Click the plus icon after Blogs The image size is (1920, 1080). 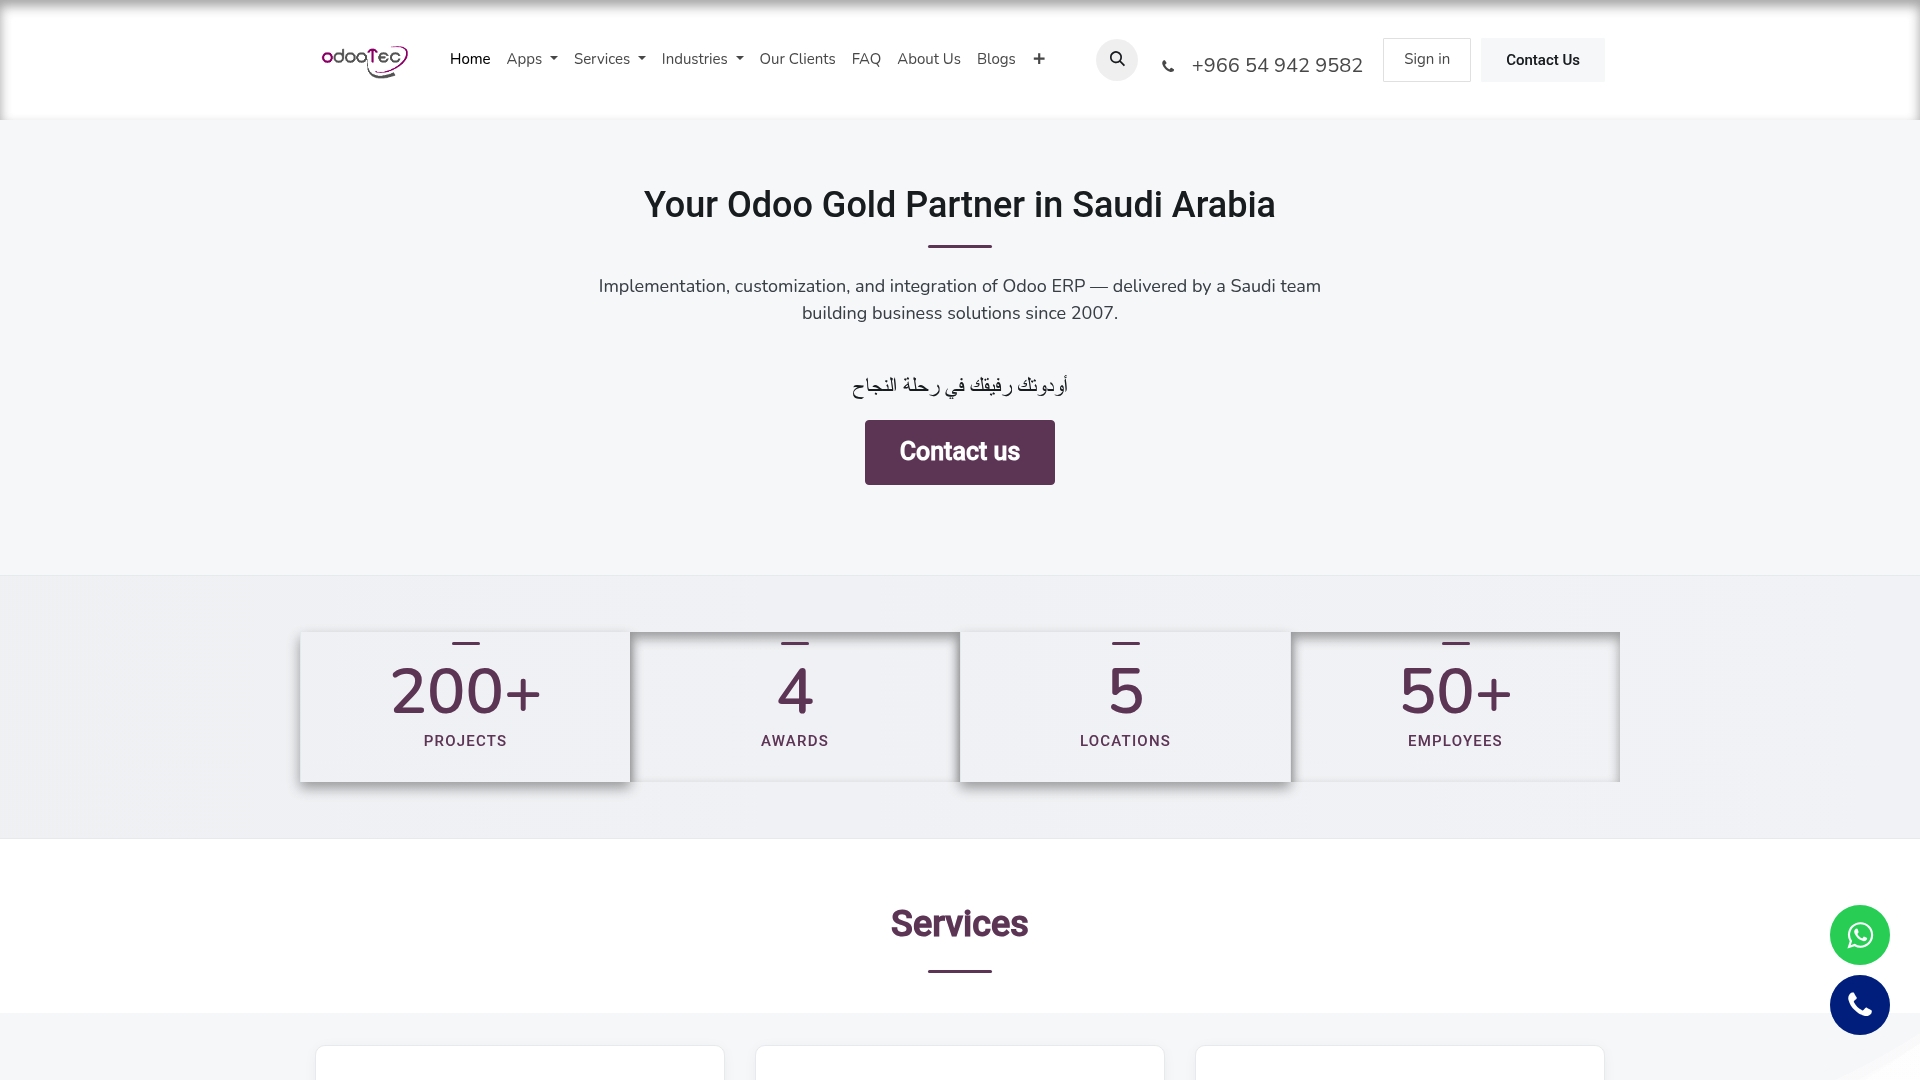pos(1039,59)
